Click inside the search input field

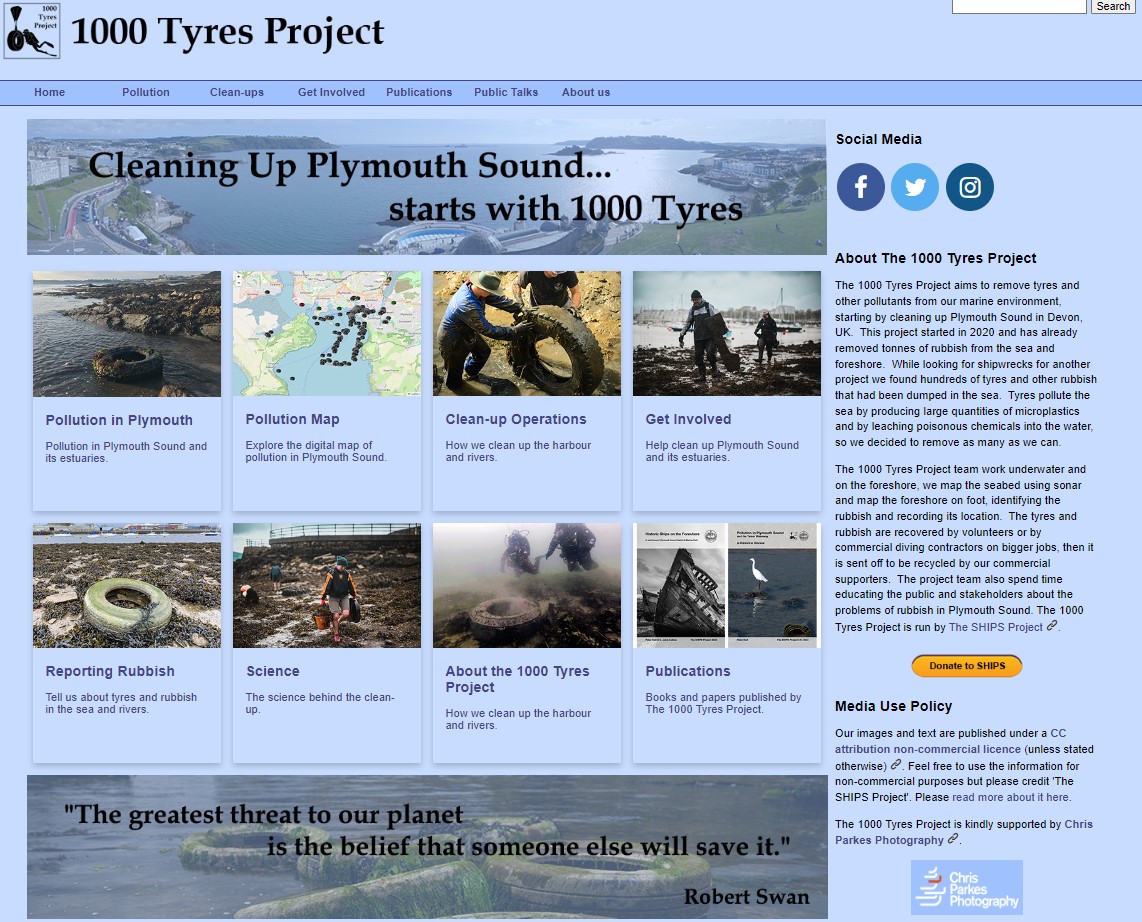click(1019, 6)
